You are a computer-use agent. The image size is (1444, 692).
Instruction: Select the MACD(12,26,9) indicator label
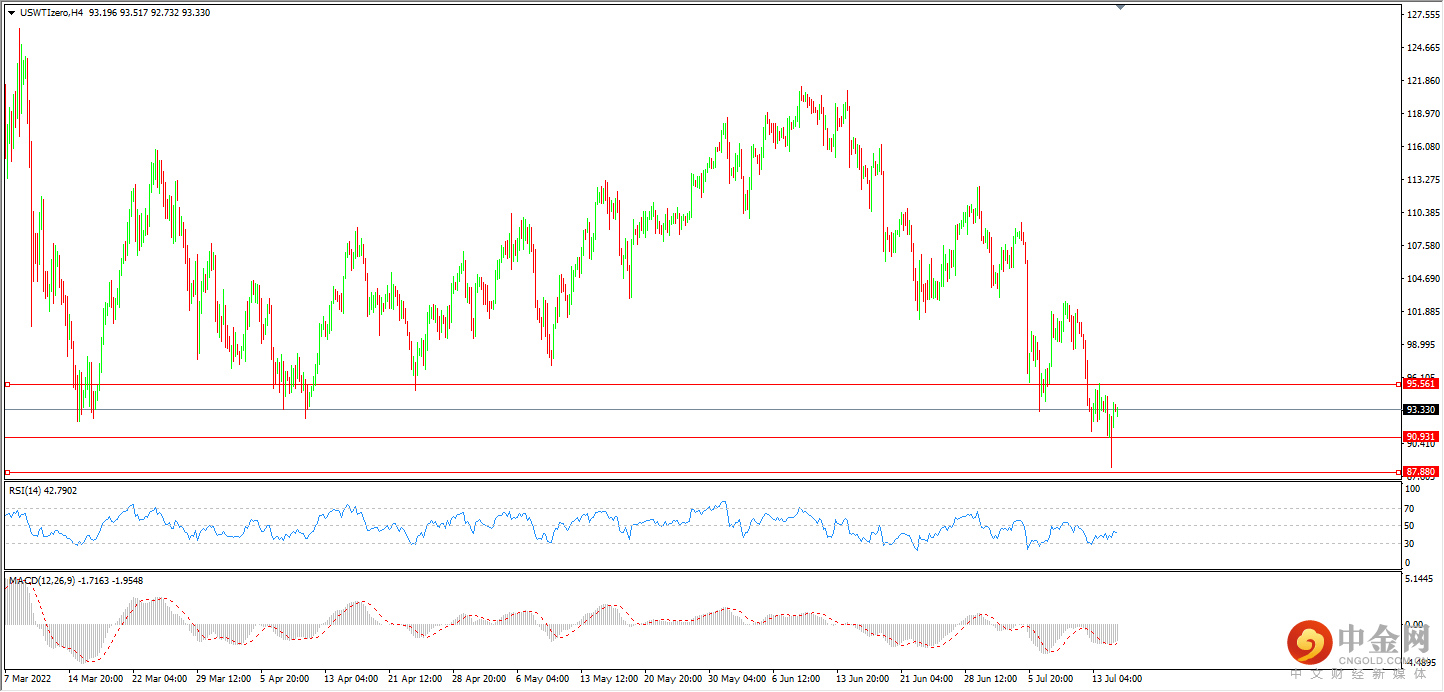pyautogui.click(x=44, y=579)
